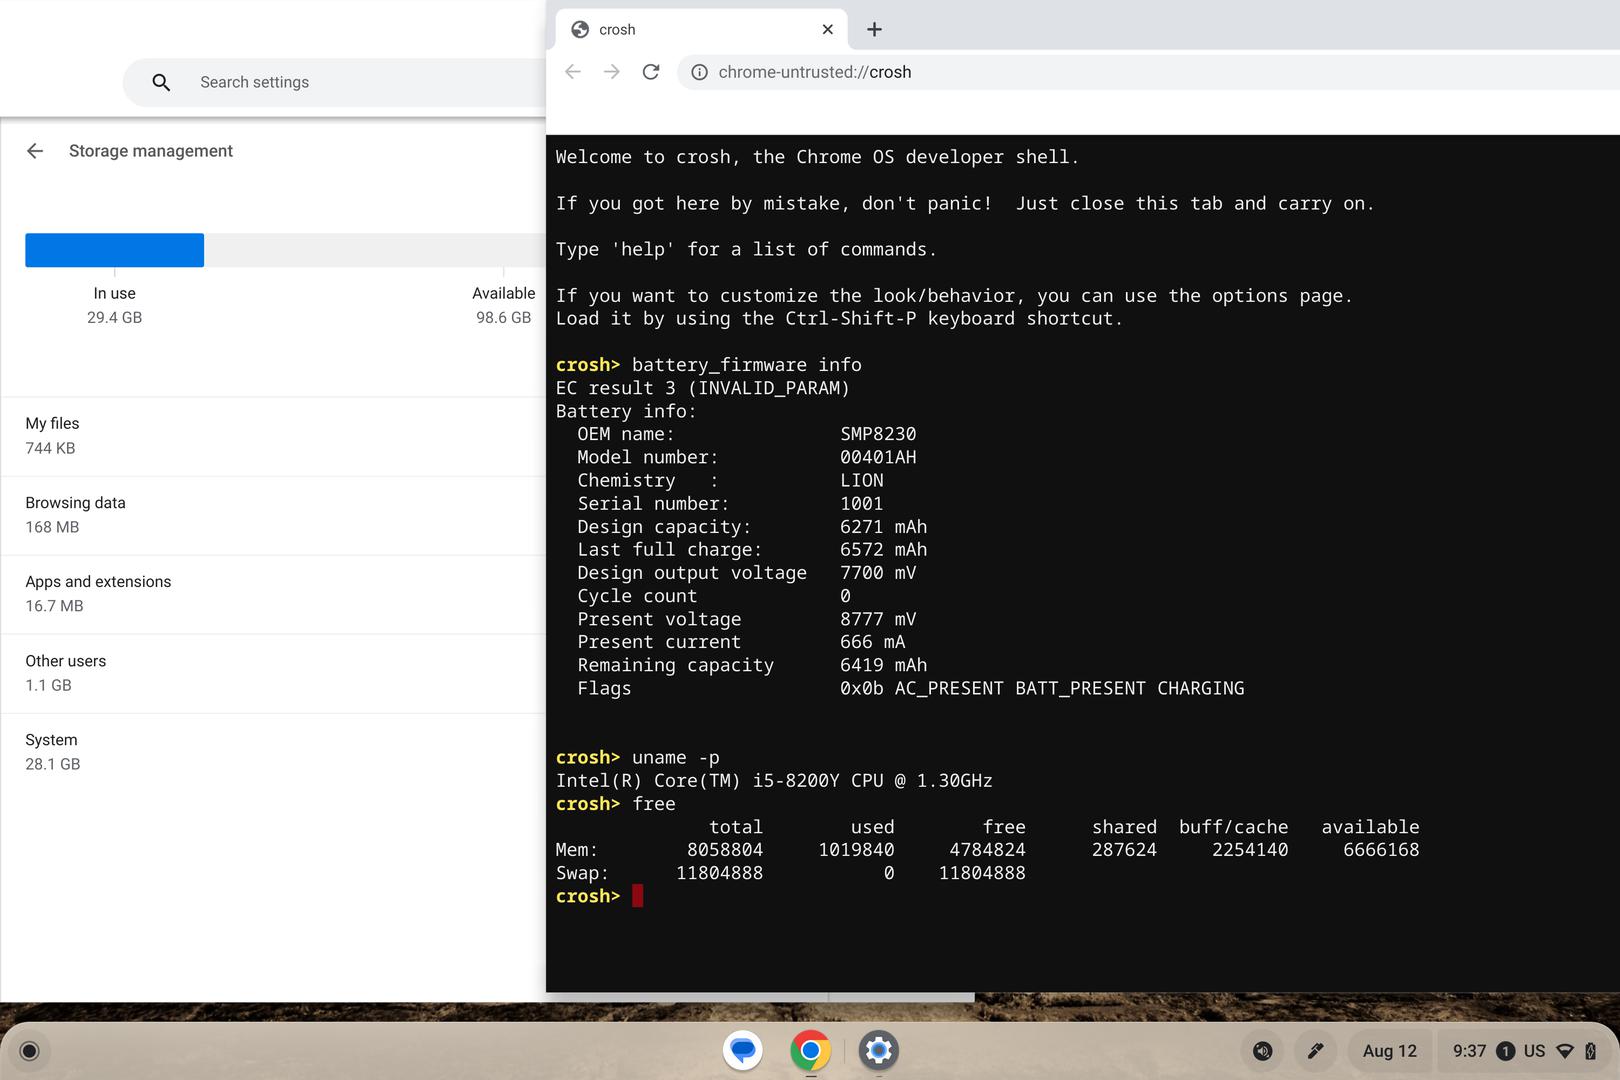The height and width of the screenshot is (1080, 1620).
Task: Click the 'uname -p' command text
Action: [x=675, y=758]
